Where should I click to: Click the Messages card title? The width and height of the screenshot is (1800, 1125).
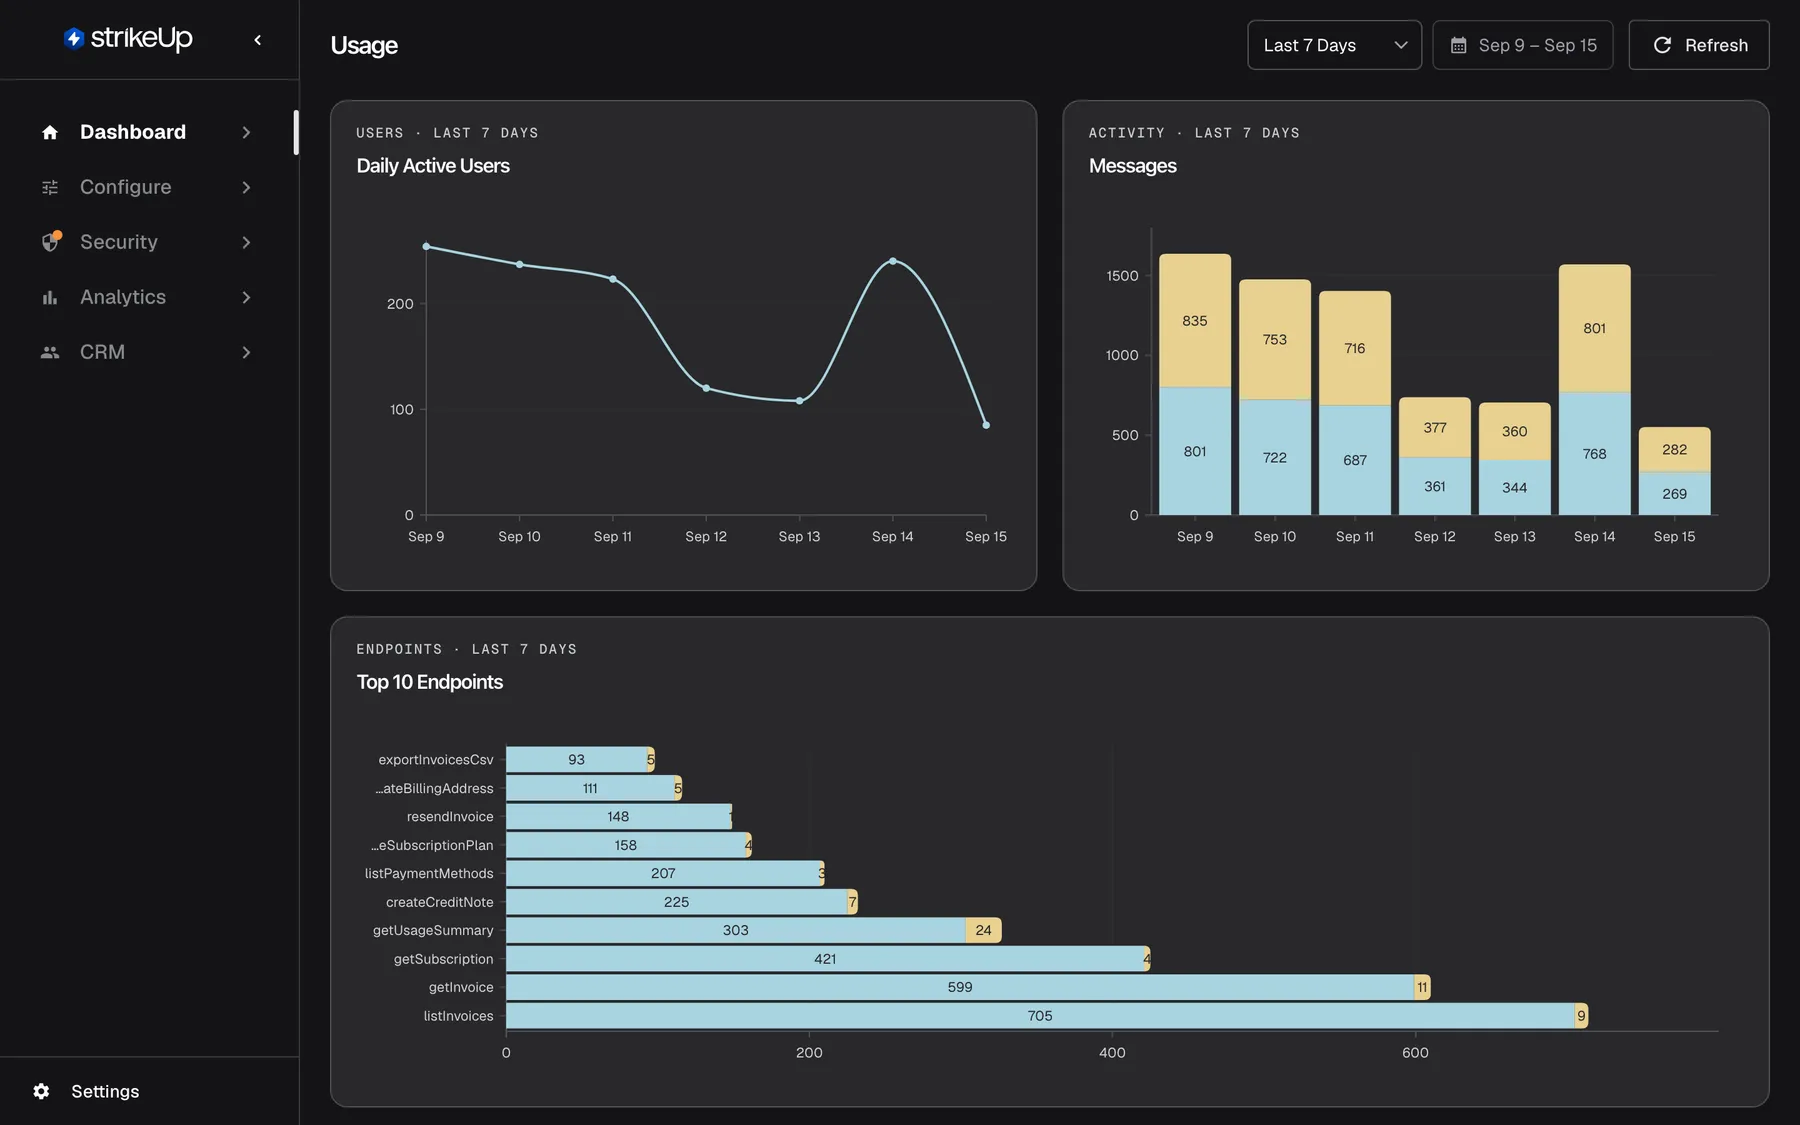pyautogui.click(x=1132, y=166)
